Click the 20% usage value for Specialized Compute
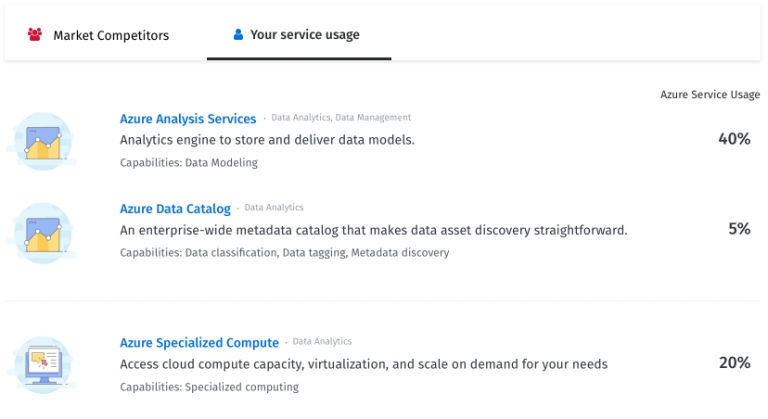Screen dimensions: 768x419 pyautogui.click(x=734, y=363)
